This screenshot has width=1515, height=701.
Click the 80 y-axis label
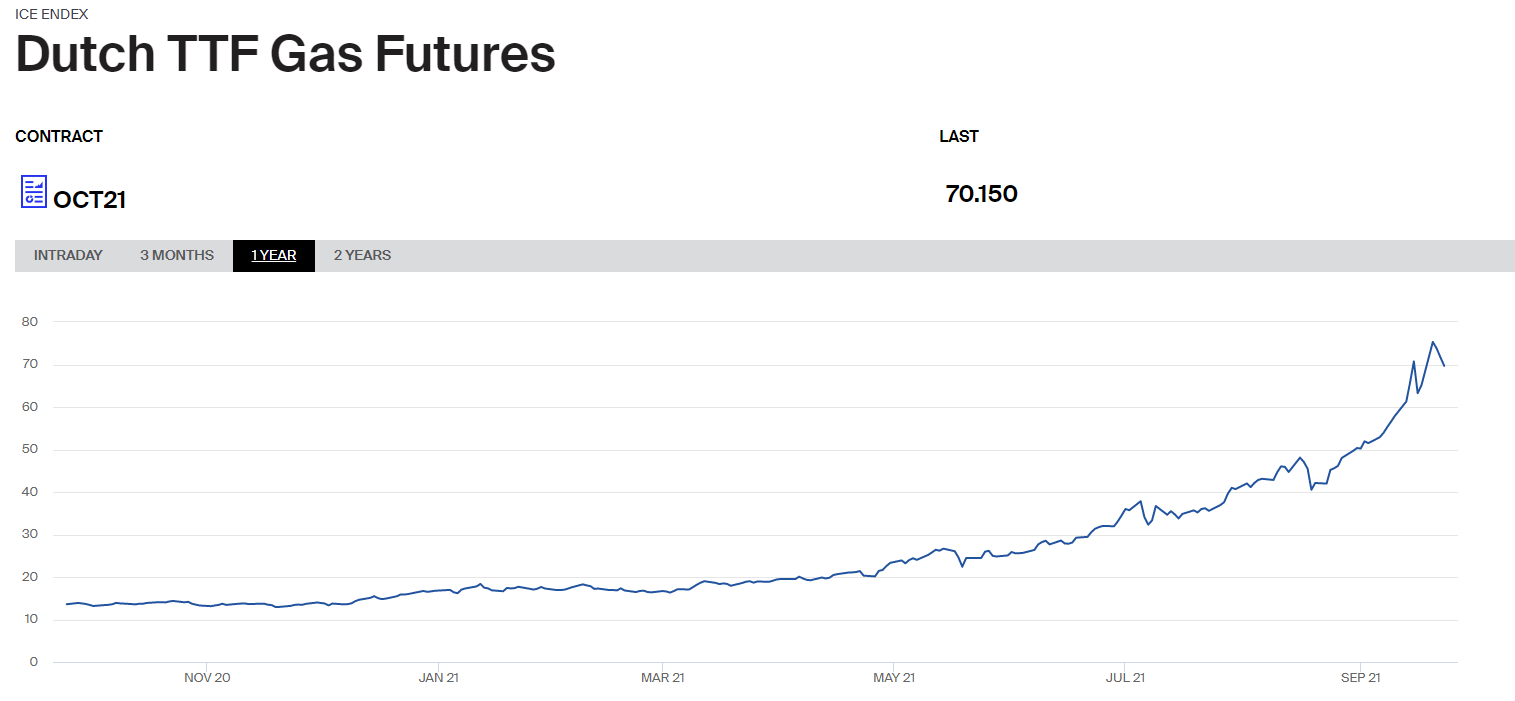(30, 322)
